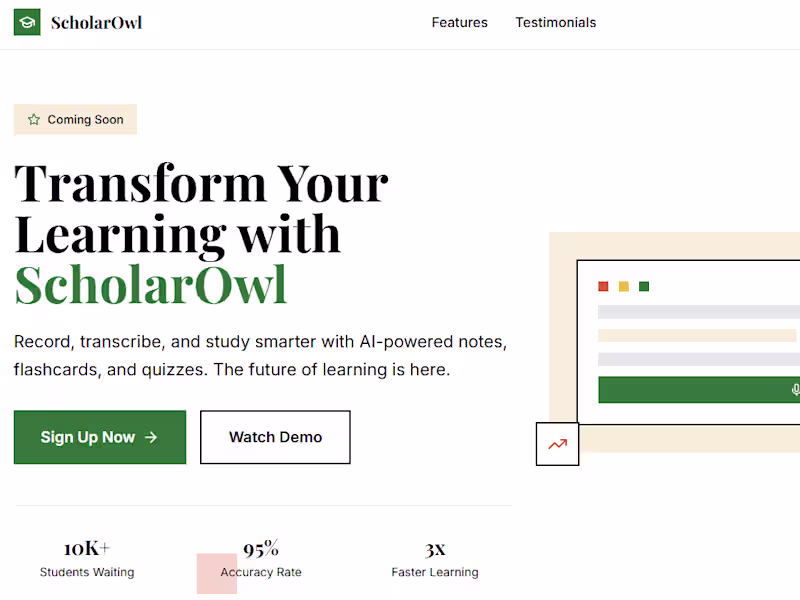The image size is (800, 600).
Task: Click the ScholarOwl brand name in header
Action: [96, 22]
